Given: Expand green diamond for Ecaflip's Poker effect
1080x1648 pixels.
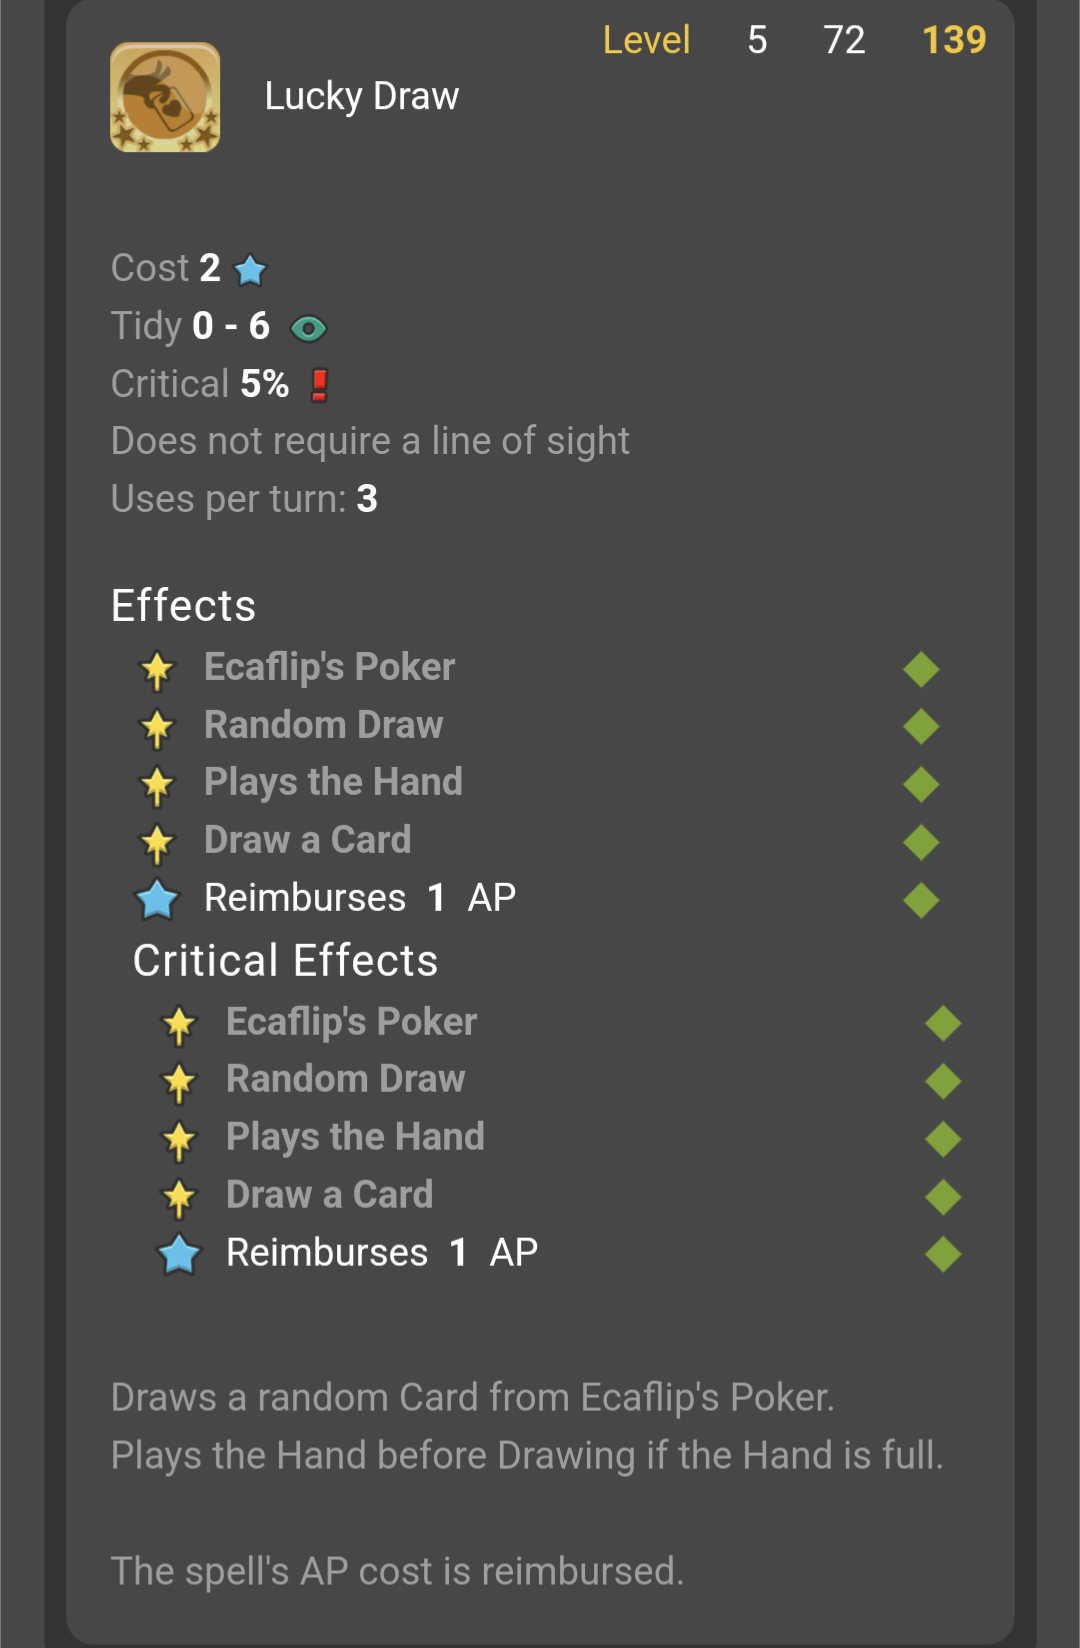Looking at the screenshot, I should point(921,669).
